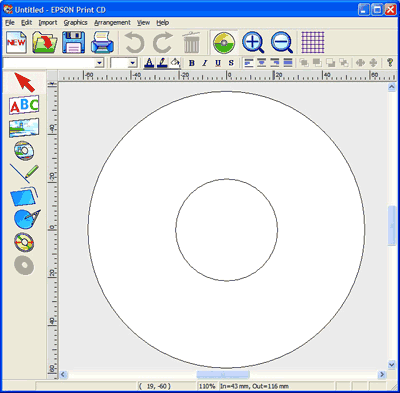Click the Delete trash can icon
Viewport: 400px width, 393px height.
[x=191, y=42]
